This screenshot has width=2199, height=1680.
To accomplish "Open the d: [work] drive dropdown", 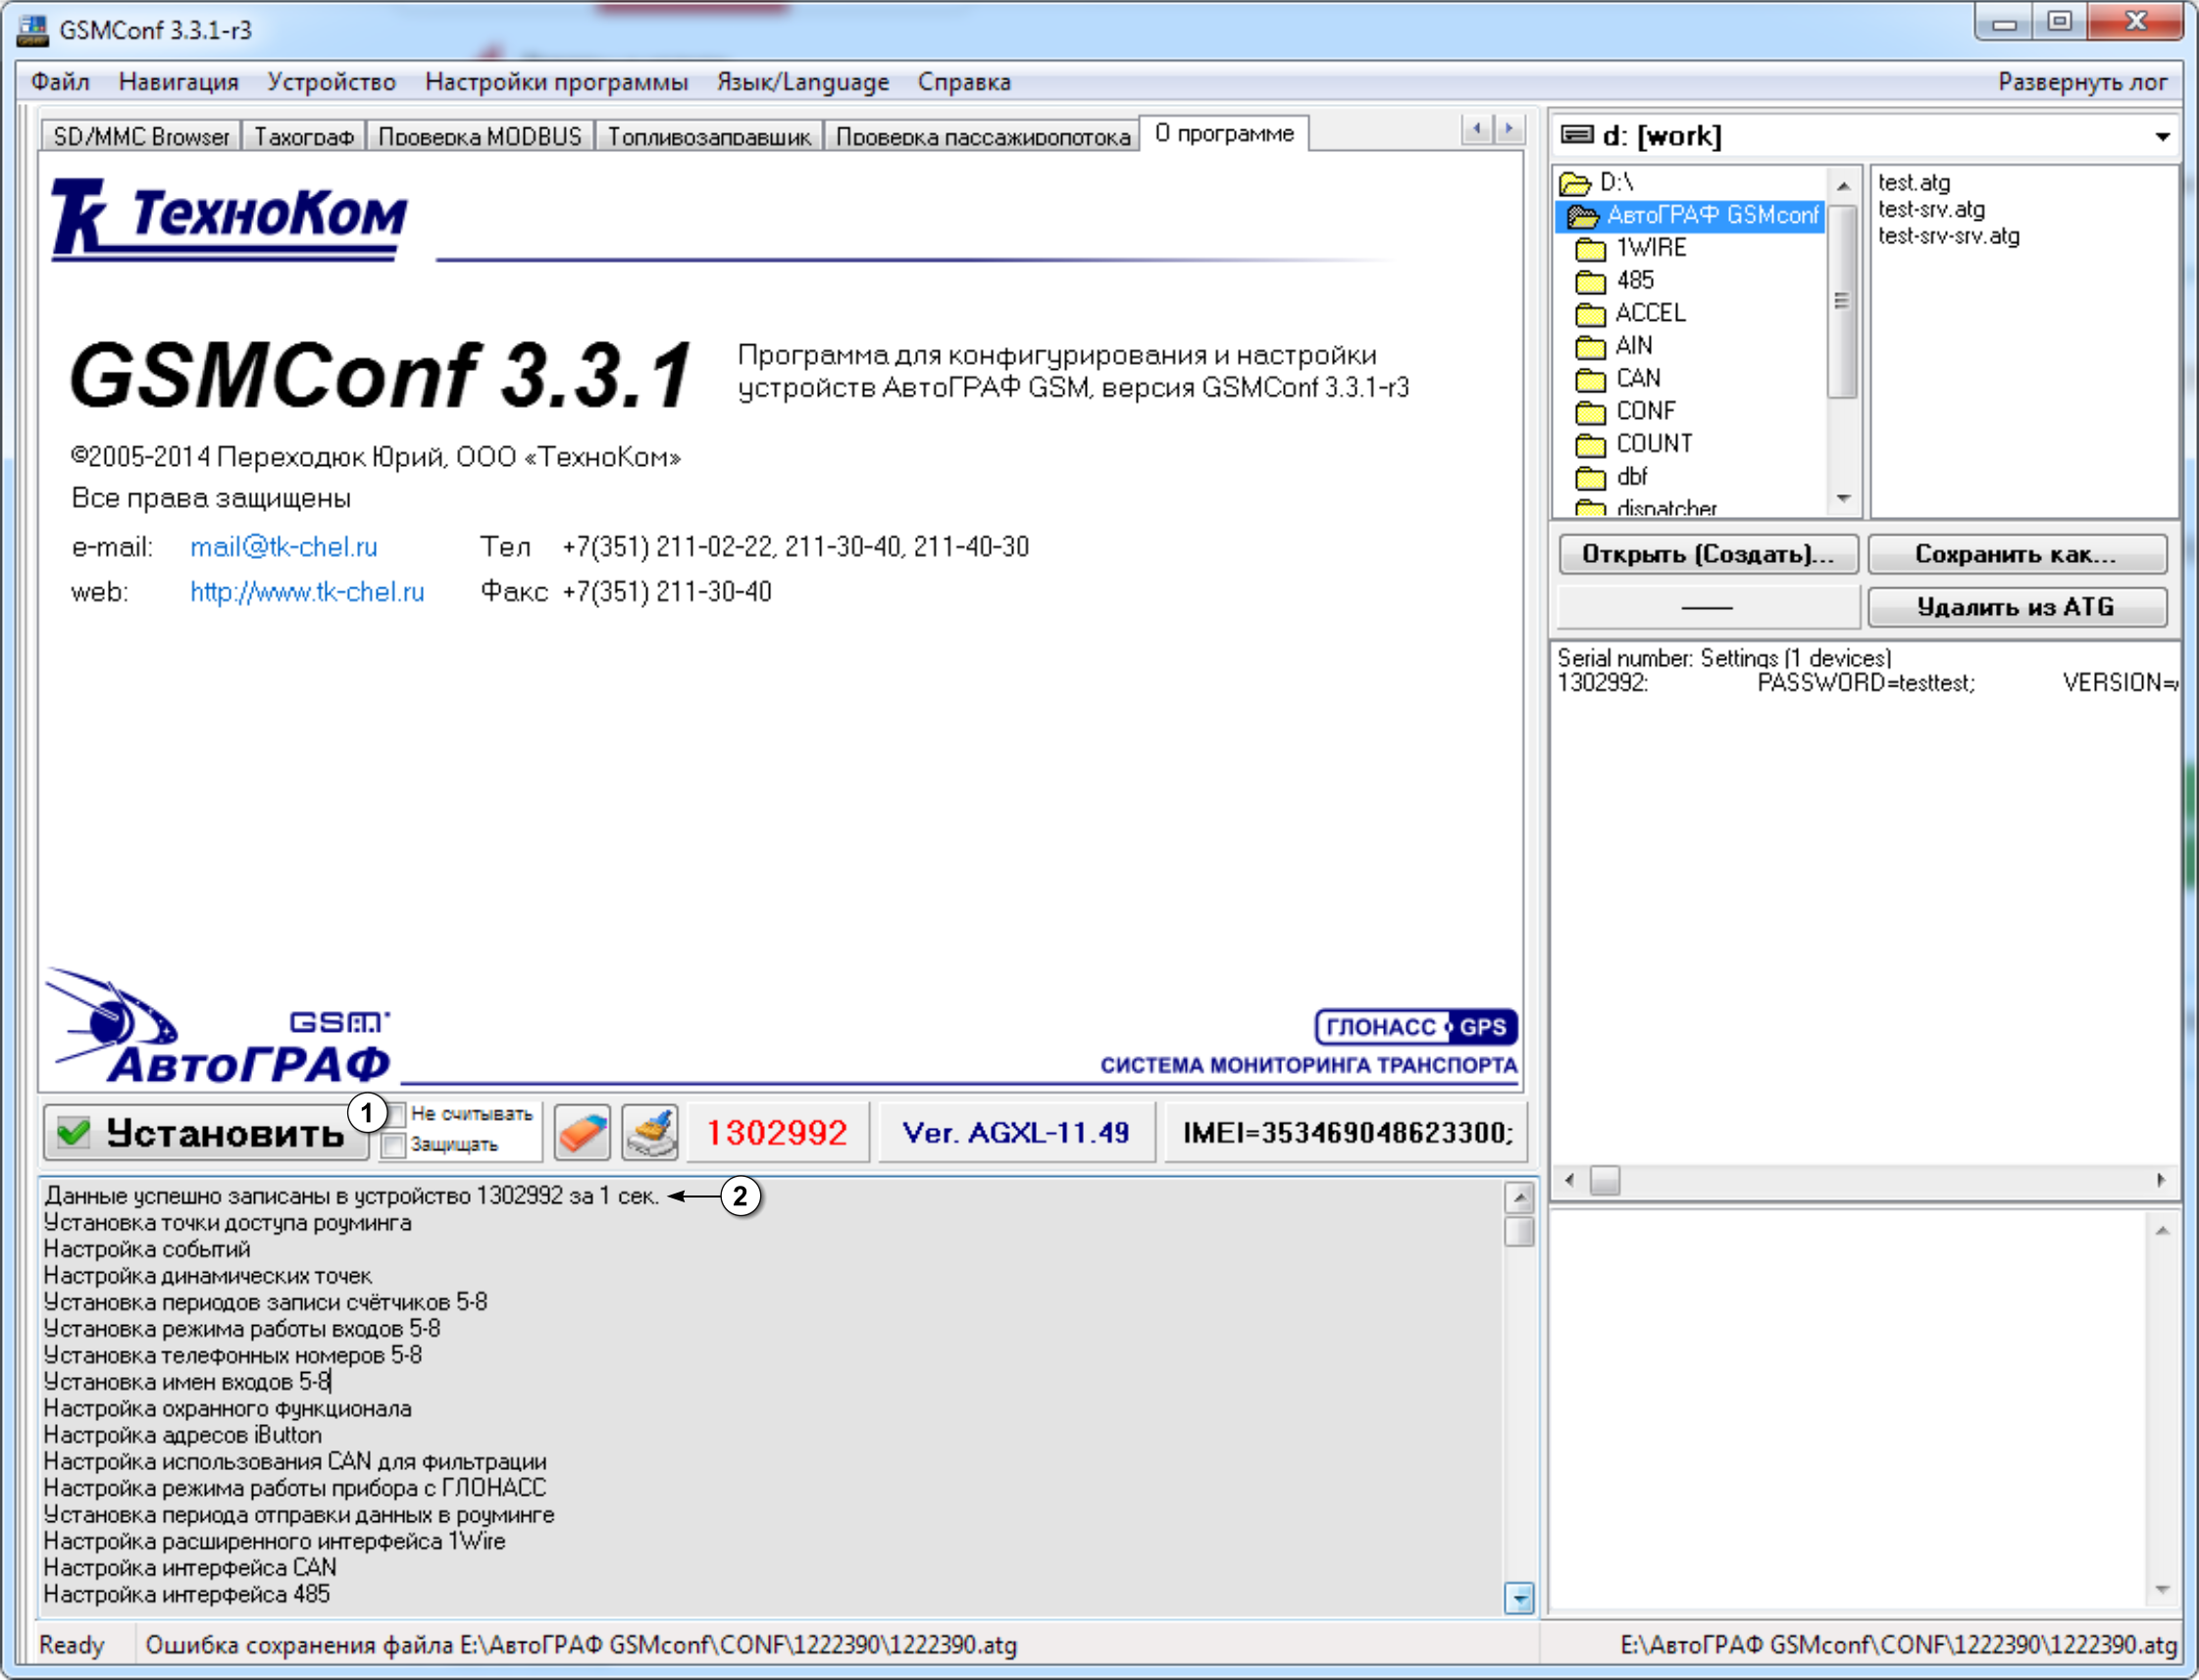I will coord(2162,136).
